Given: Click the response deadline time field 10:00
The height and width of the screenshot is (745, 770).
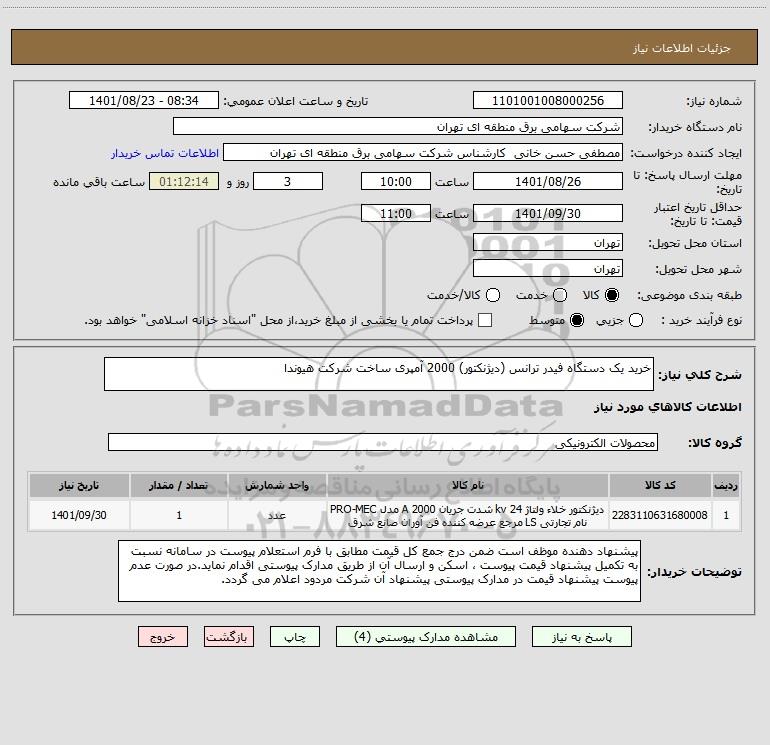Looking at the screenshot, I should (x=396, y=181).
